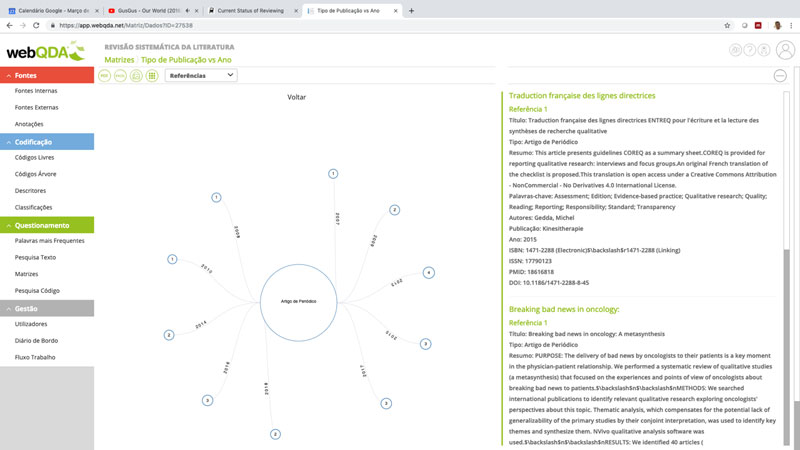
Task: Select the 2015 node circle with count 3
Action: (426, 344)
